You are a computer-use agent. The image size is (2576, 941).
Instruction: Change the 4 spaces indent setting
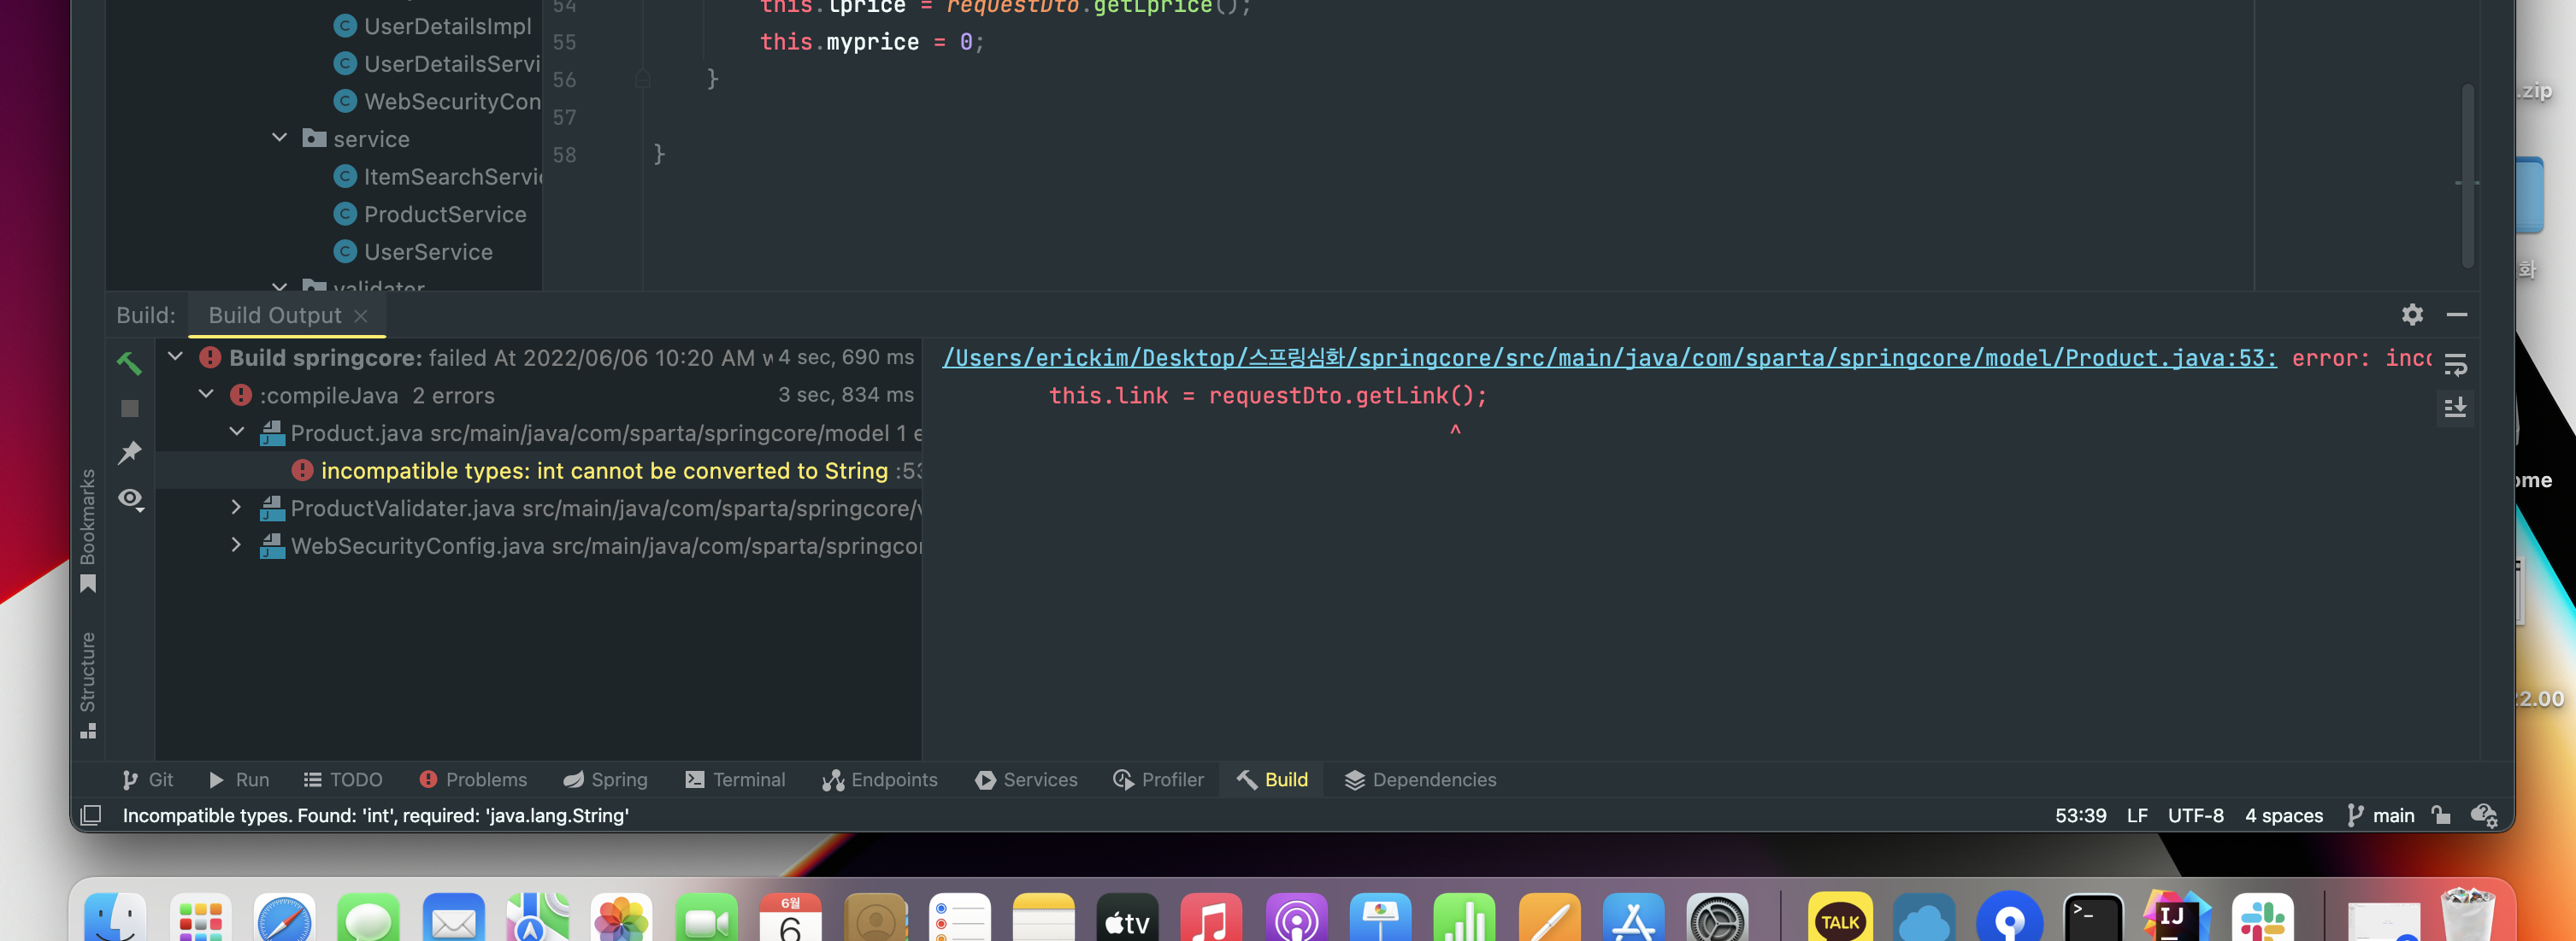(x=2284, y=815)
